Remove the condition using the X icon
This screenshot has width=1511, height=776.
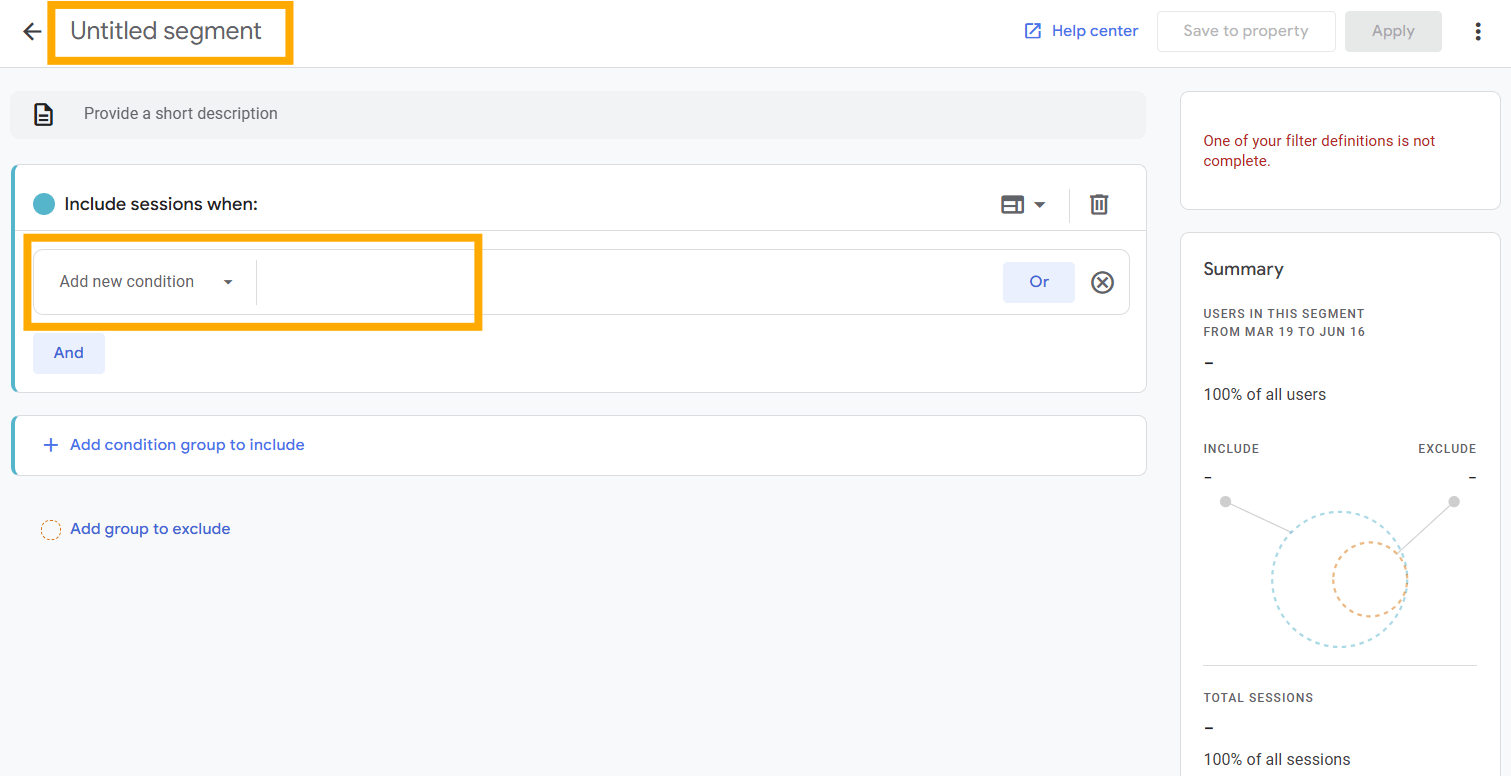coord(1102,282)
